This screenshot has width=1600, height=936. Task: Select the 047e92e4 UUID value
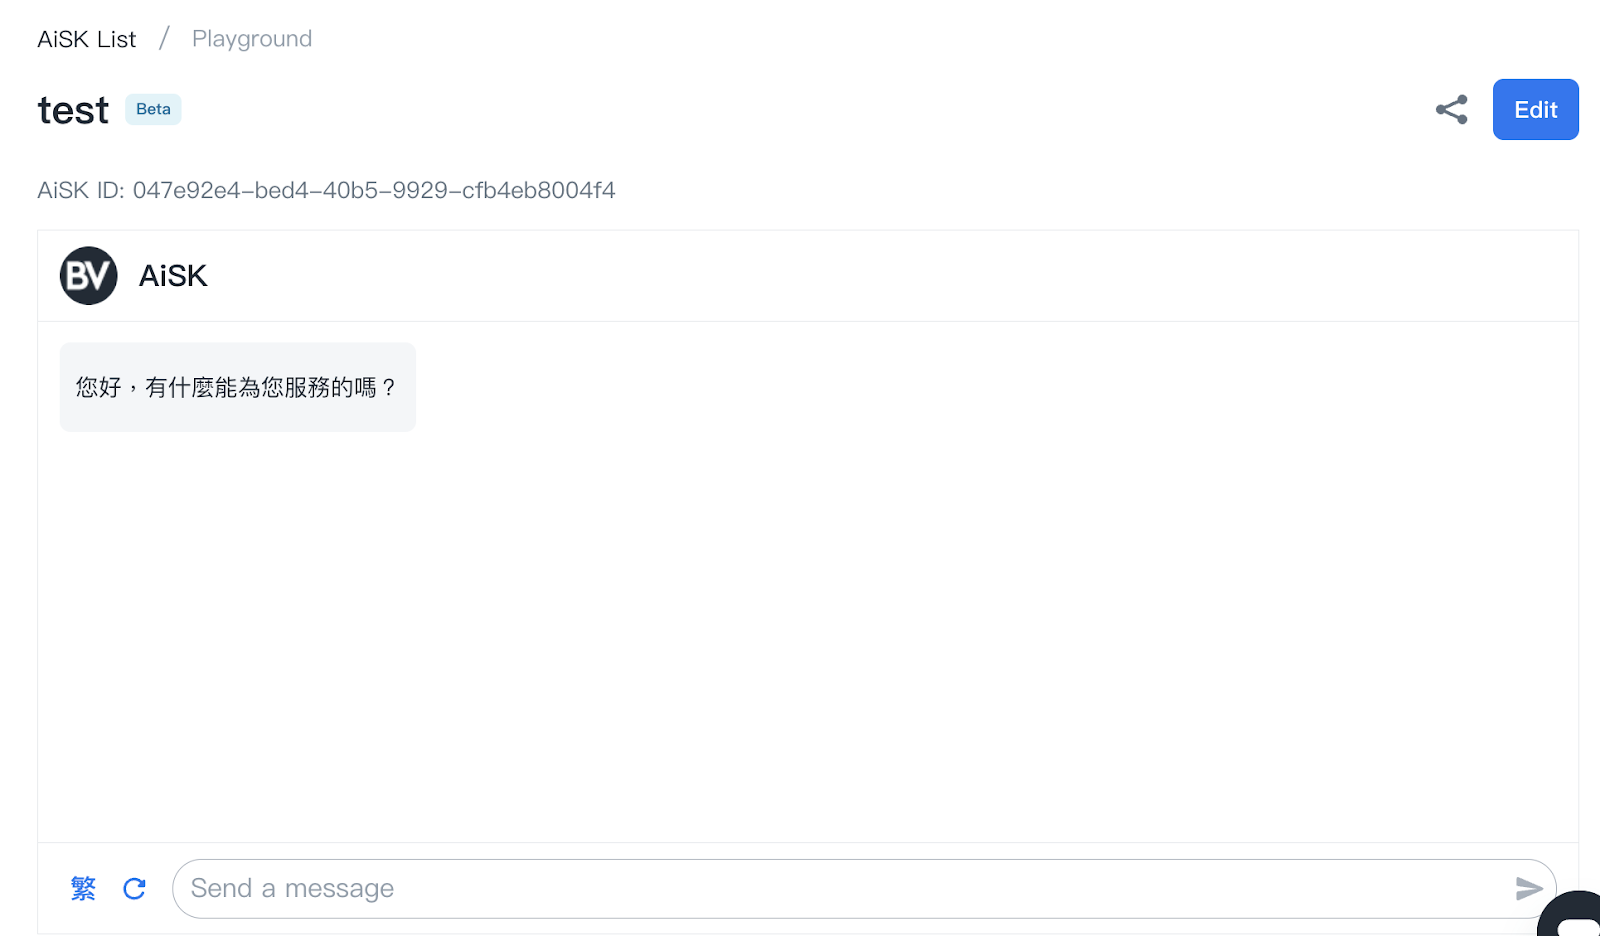pos(374,190)
